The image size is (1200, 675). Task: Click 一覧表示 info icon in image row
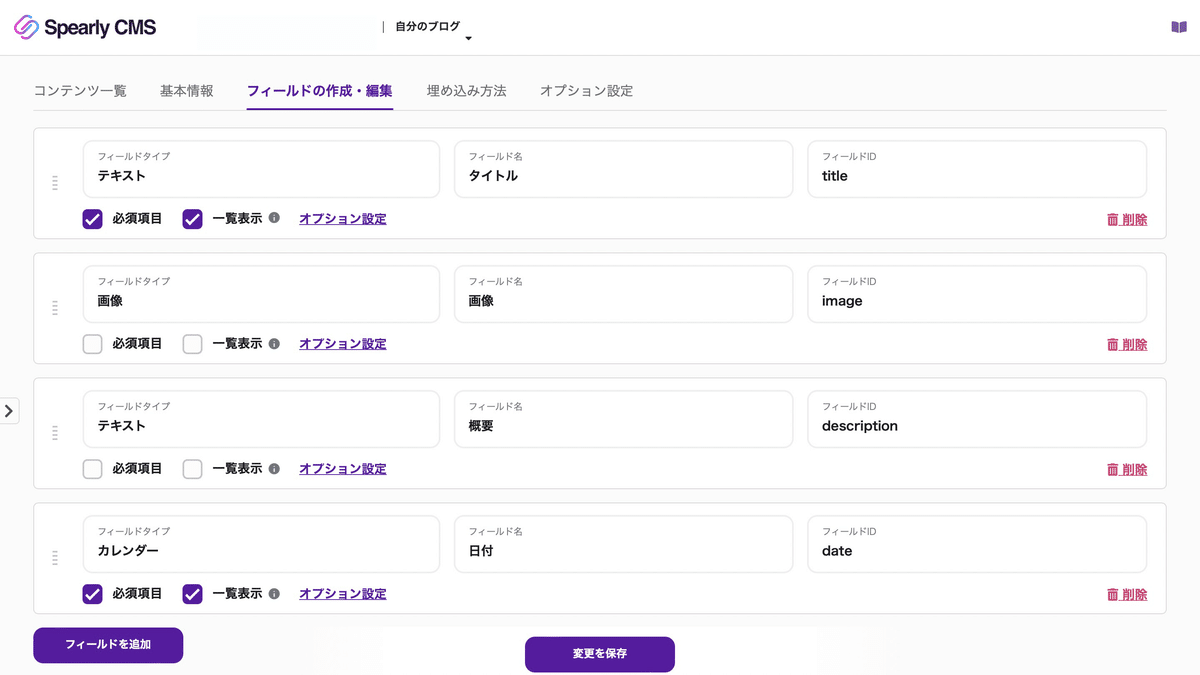pyautogui.click(x=275, y=343)
